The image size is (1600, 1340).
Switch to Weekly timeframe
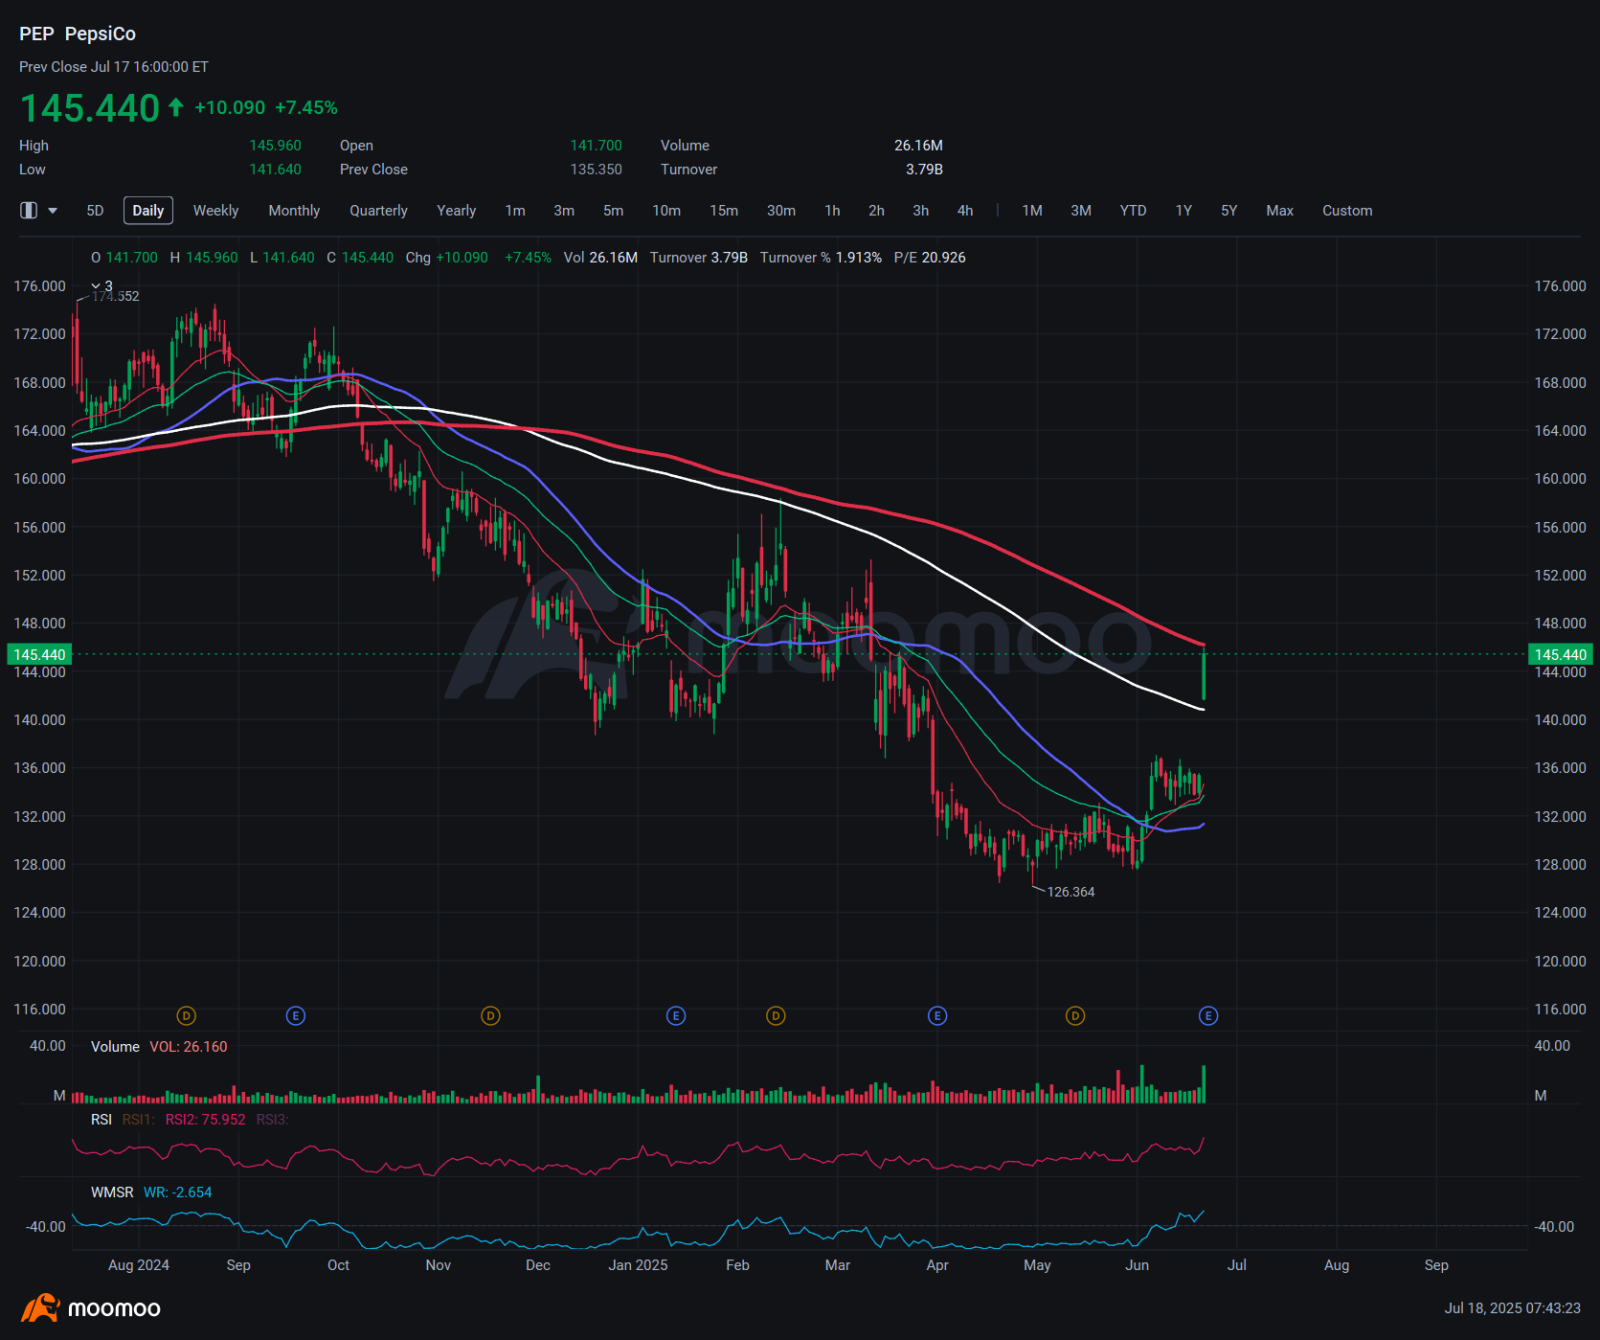(216, 211)
